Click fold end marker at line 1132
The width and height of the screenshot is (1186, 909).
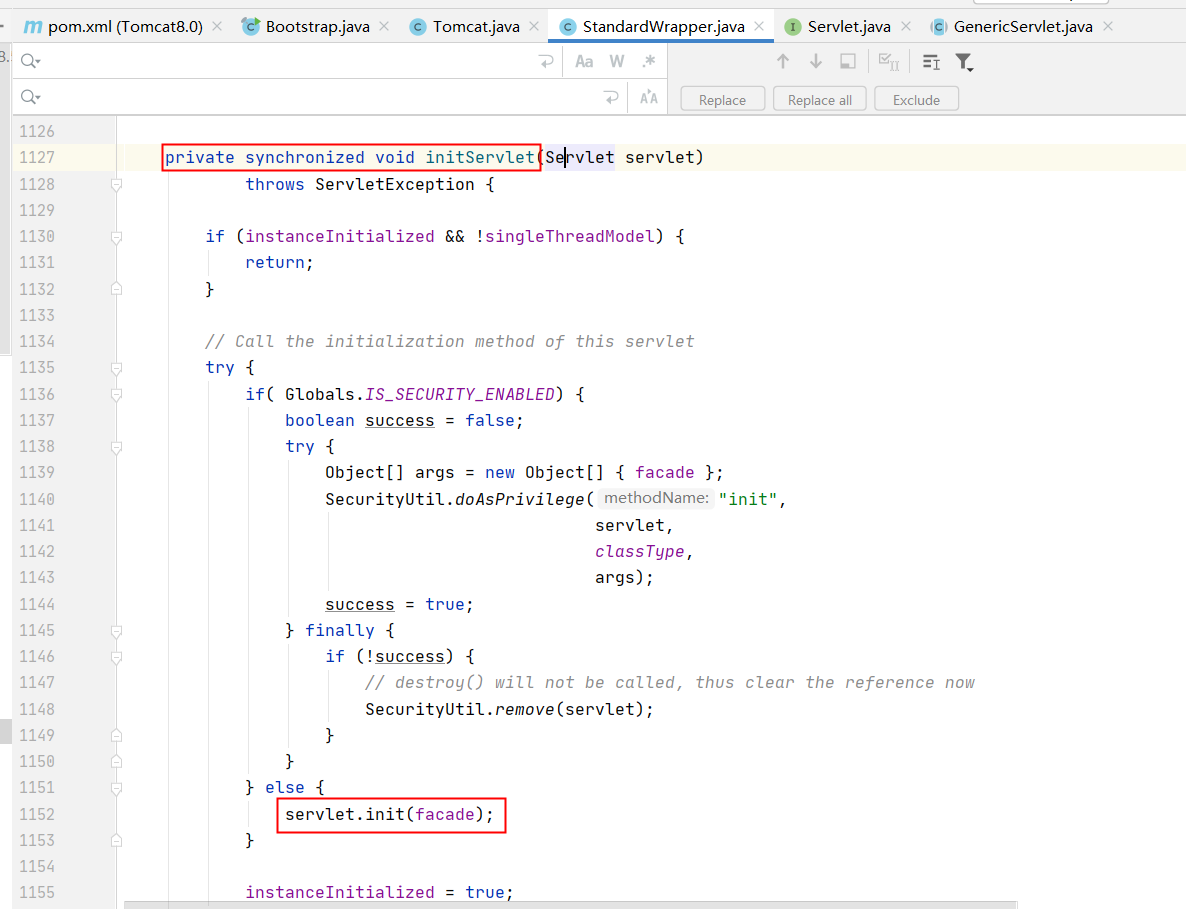click(116, 289)
